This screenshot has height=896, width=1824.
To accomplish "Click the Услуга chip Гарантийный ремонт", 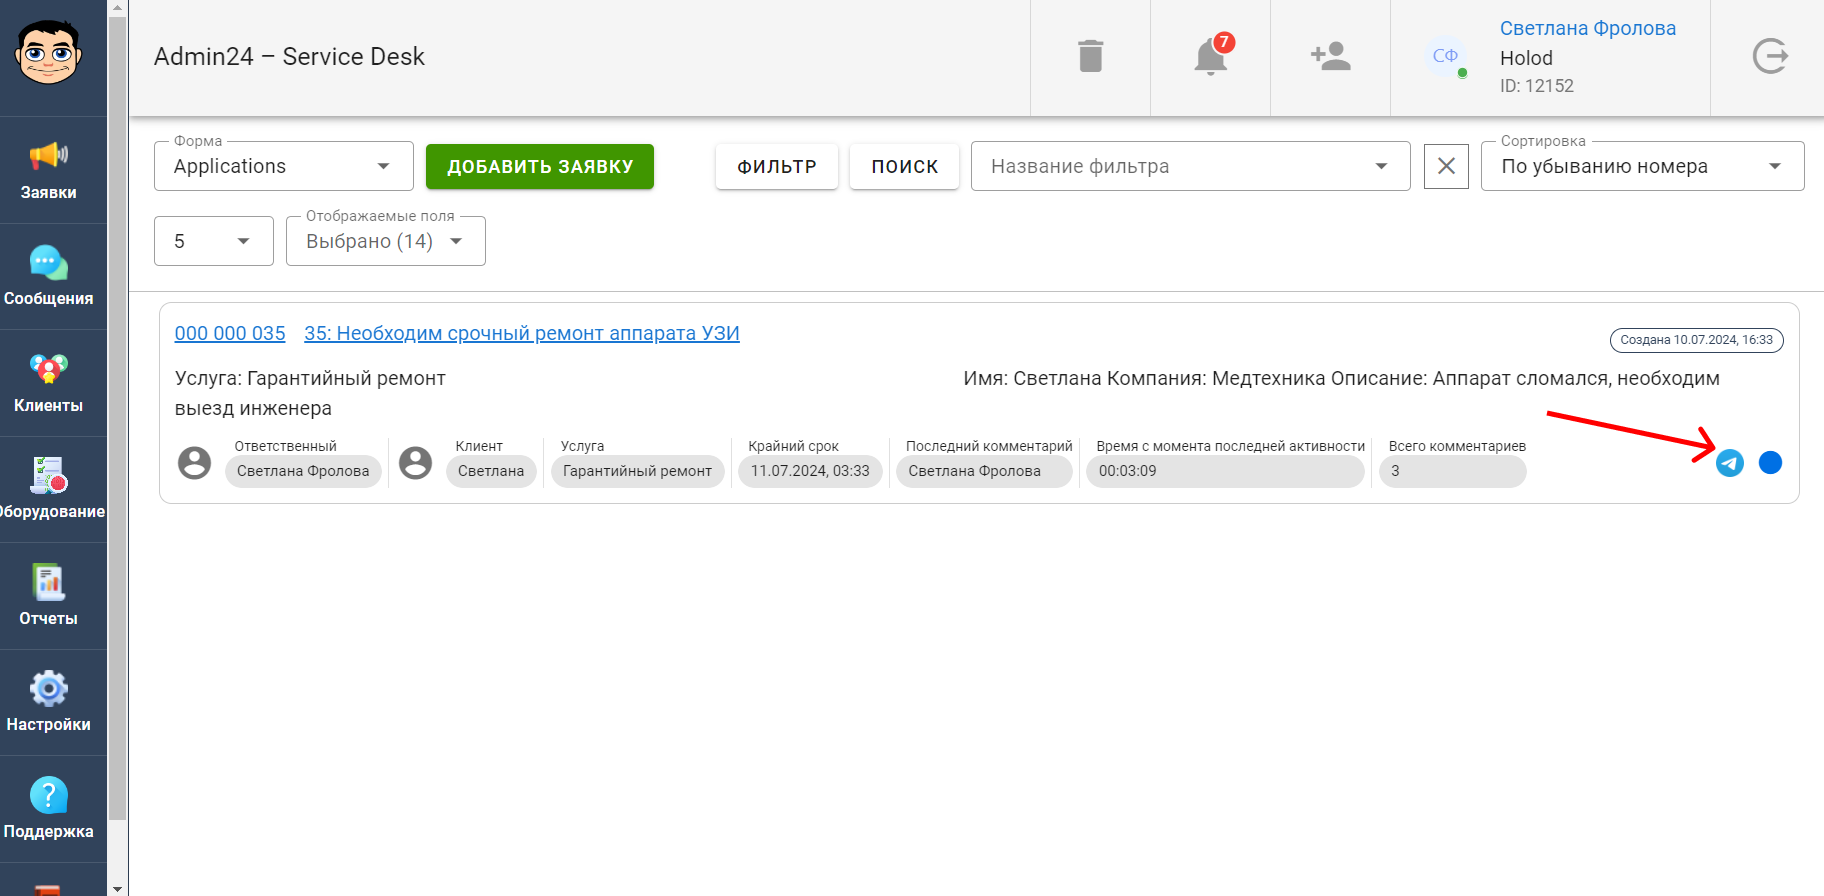I will tap(638, 471).
